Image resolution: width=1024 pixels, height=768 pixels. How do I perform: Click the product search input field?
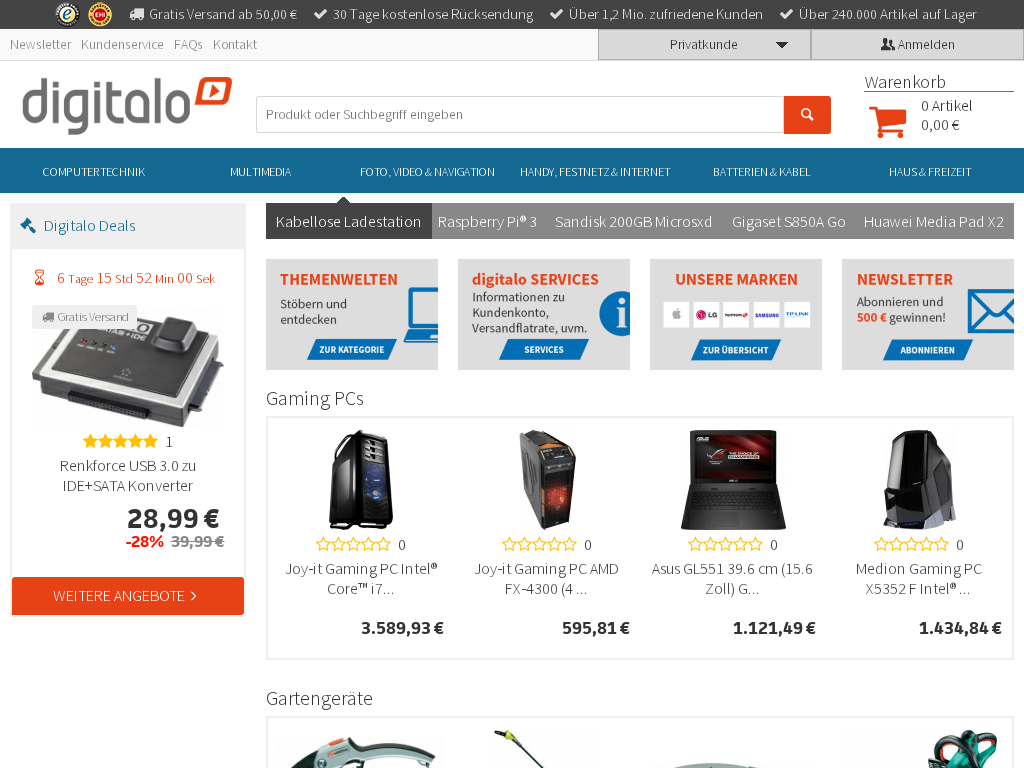click(x=520, y=115)
